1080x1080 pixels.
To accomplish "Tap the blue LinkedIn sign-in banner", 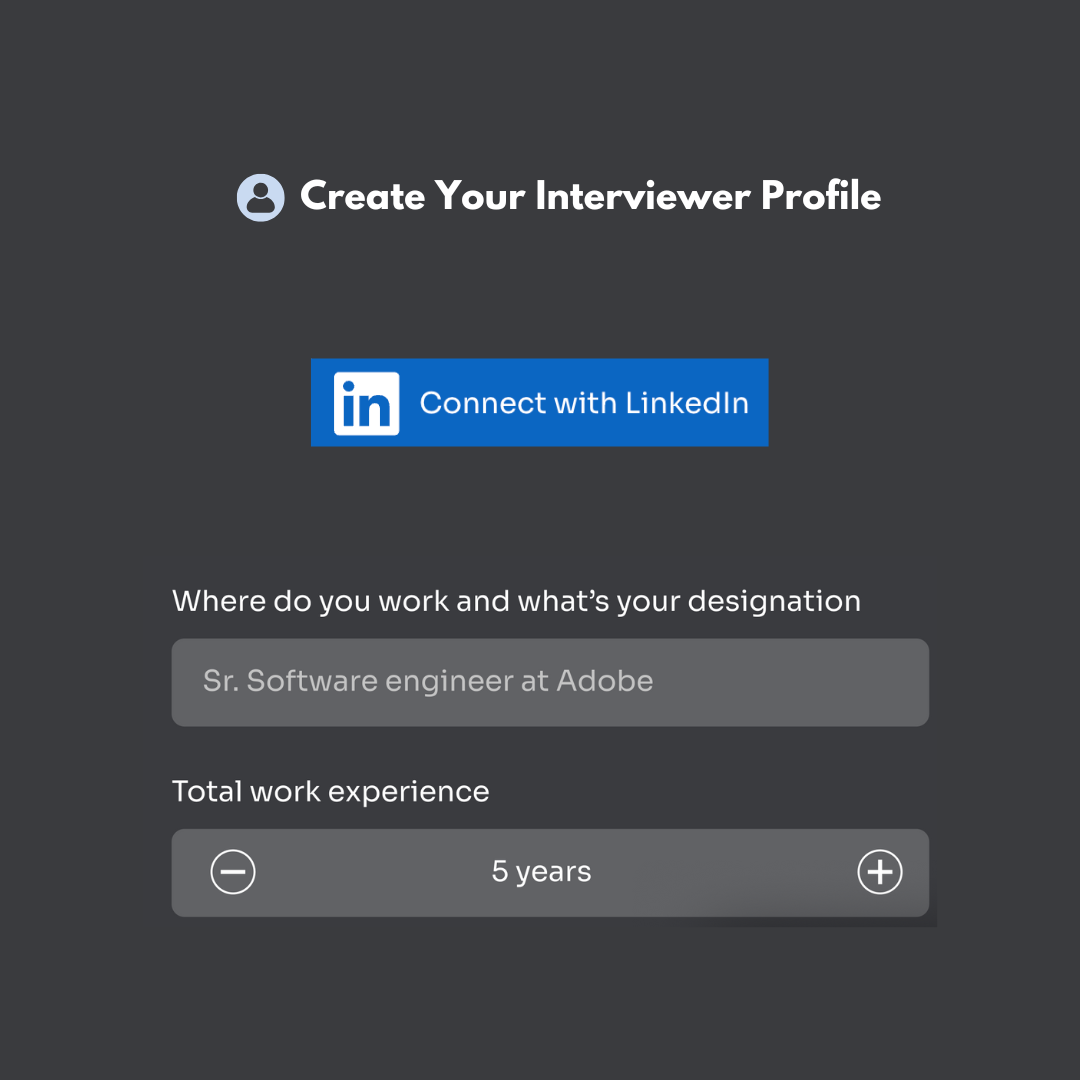I will (x=539, y=402).
